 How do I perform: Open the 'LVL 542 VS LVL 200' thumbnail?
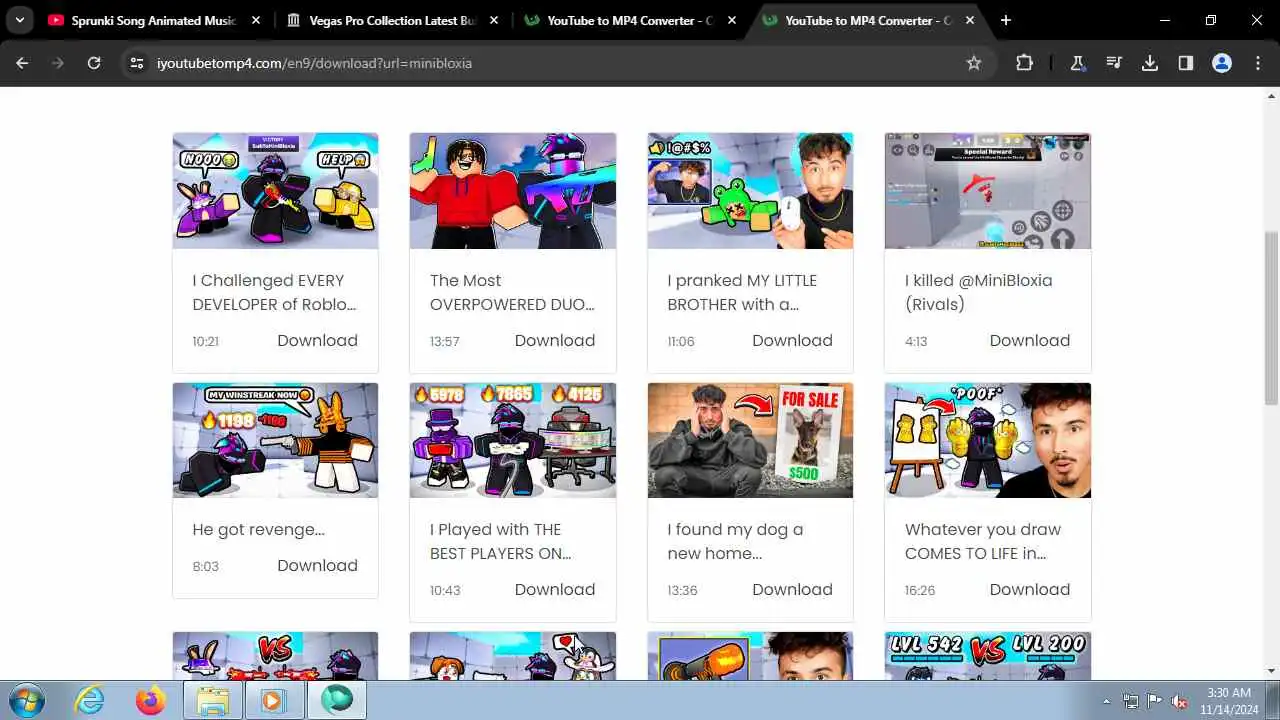pos(988,656)
